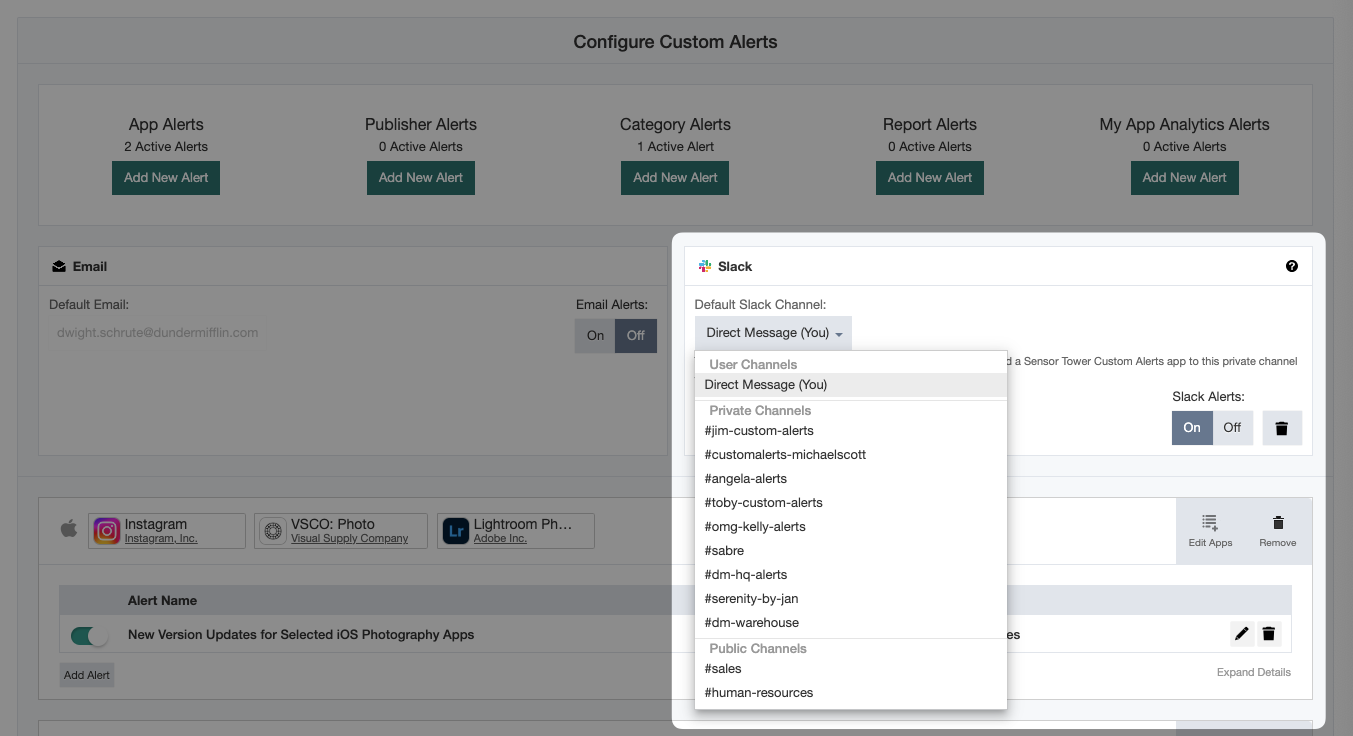This screenshot has height=736, width=1353.
Task: Open the Slack help question mark icon
Action: click(1292, 266)
